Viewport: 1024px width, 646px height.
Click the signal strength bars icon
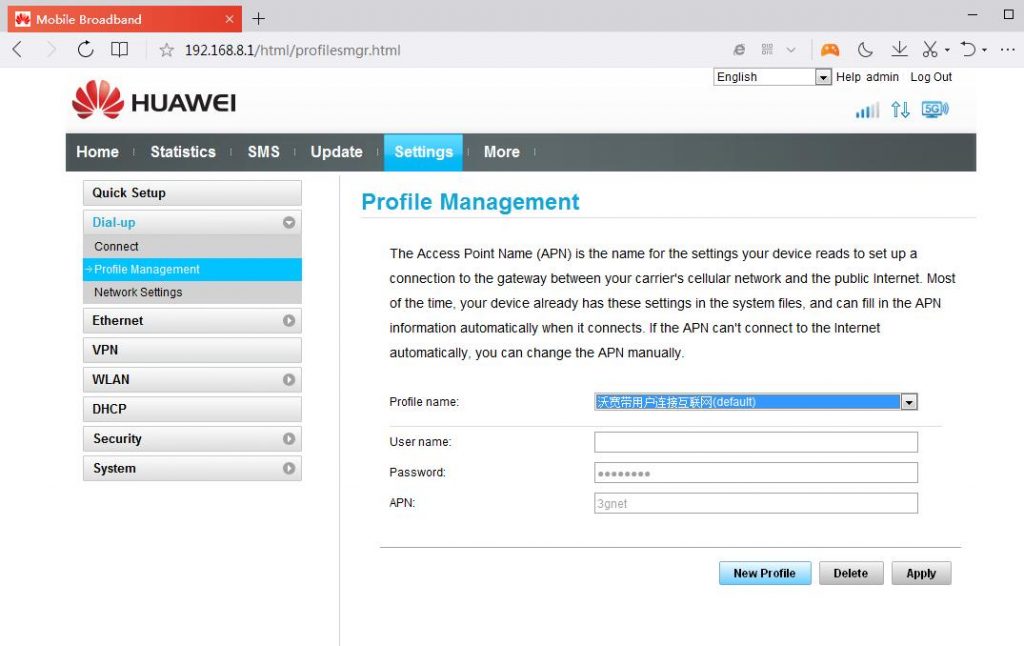point(866,110)
